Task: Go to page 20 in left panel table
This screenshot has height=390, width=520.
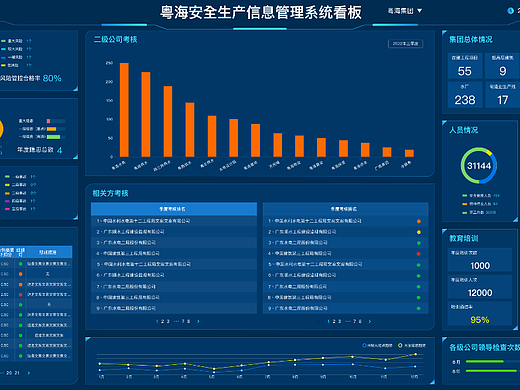Action: [x=9, y=373]
